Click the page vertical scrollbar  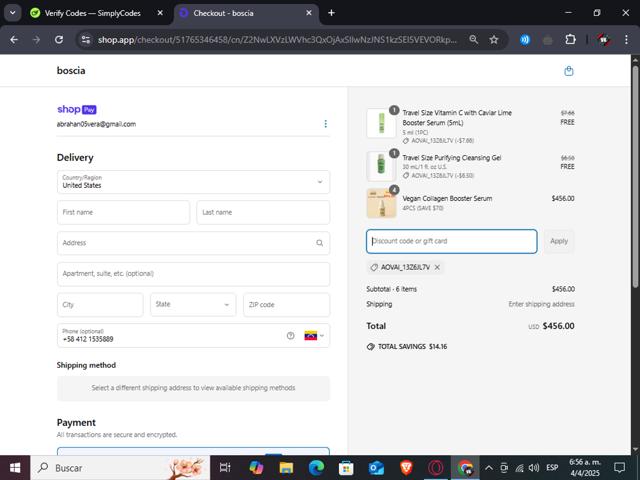(635, 176)
